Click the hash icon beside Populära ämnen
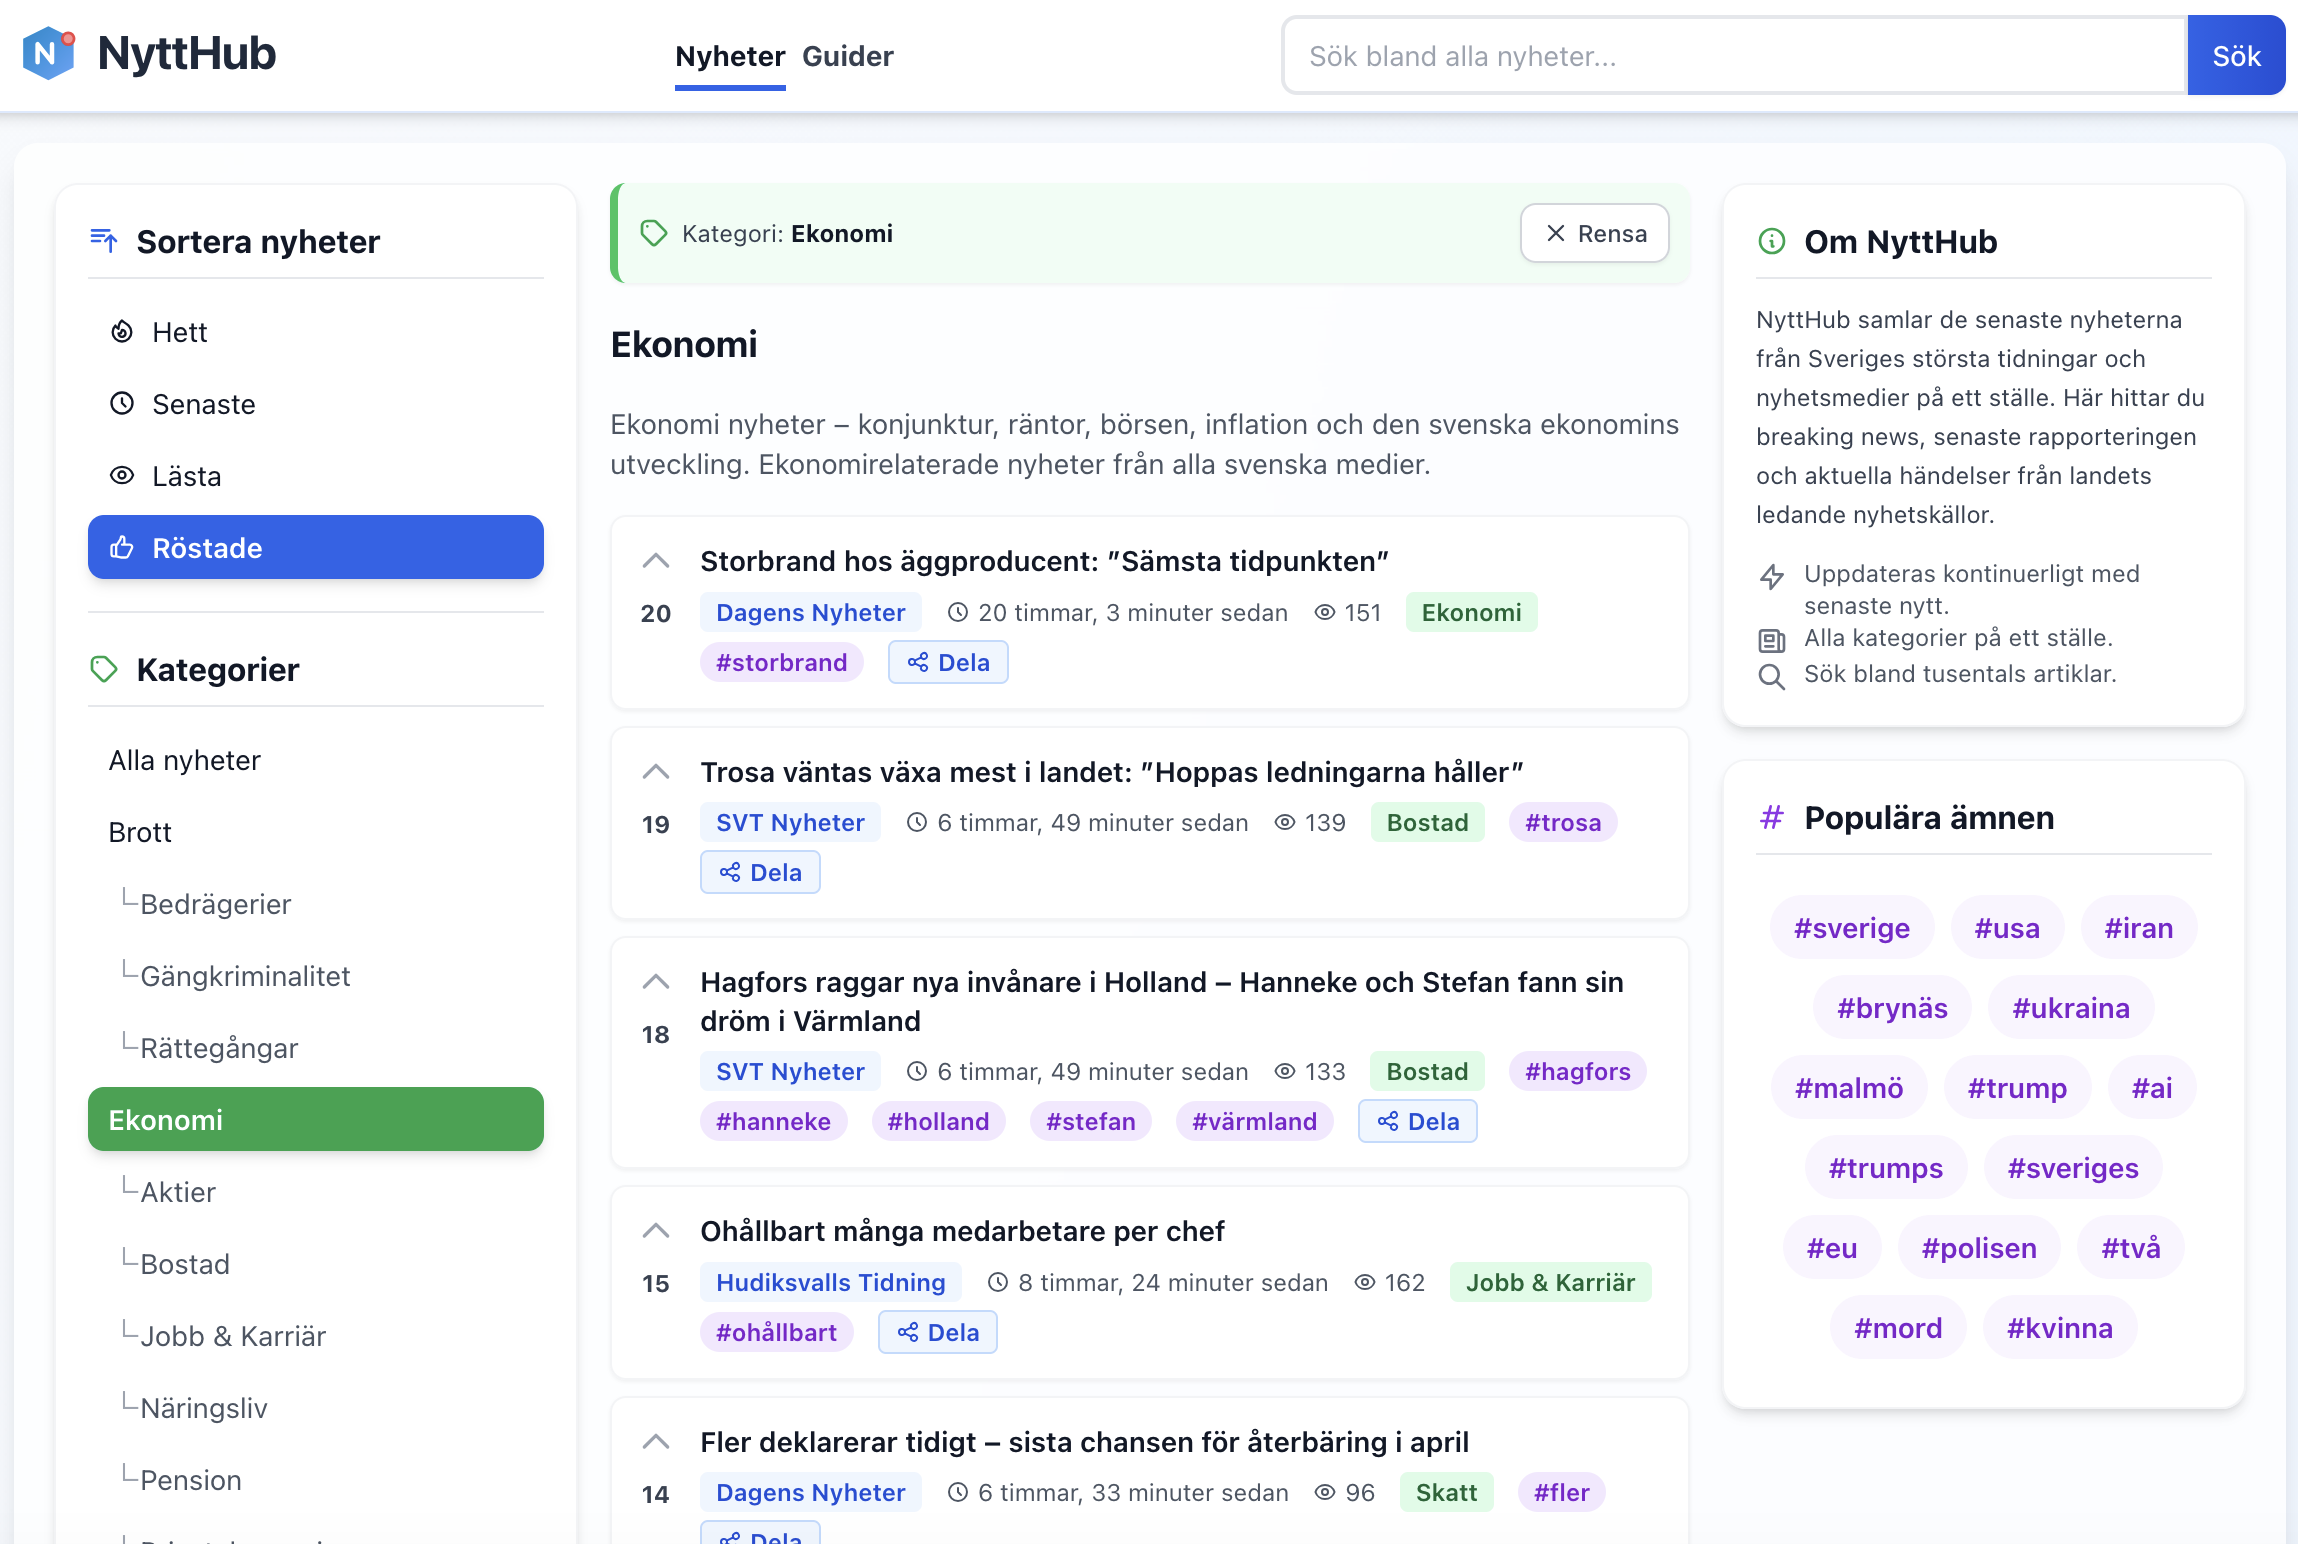Screen dimensions: 2298x1544 1771,817
